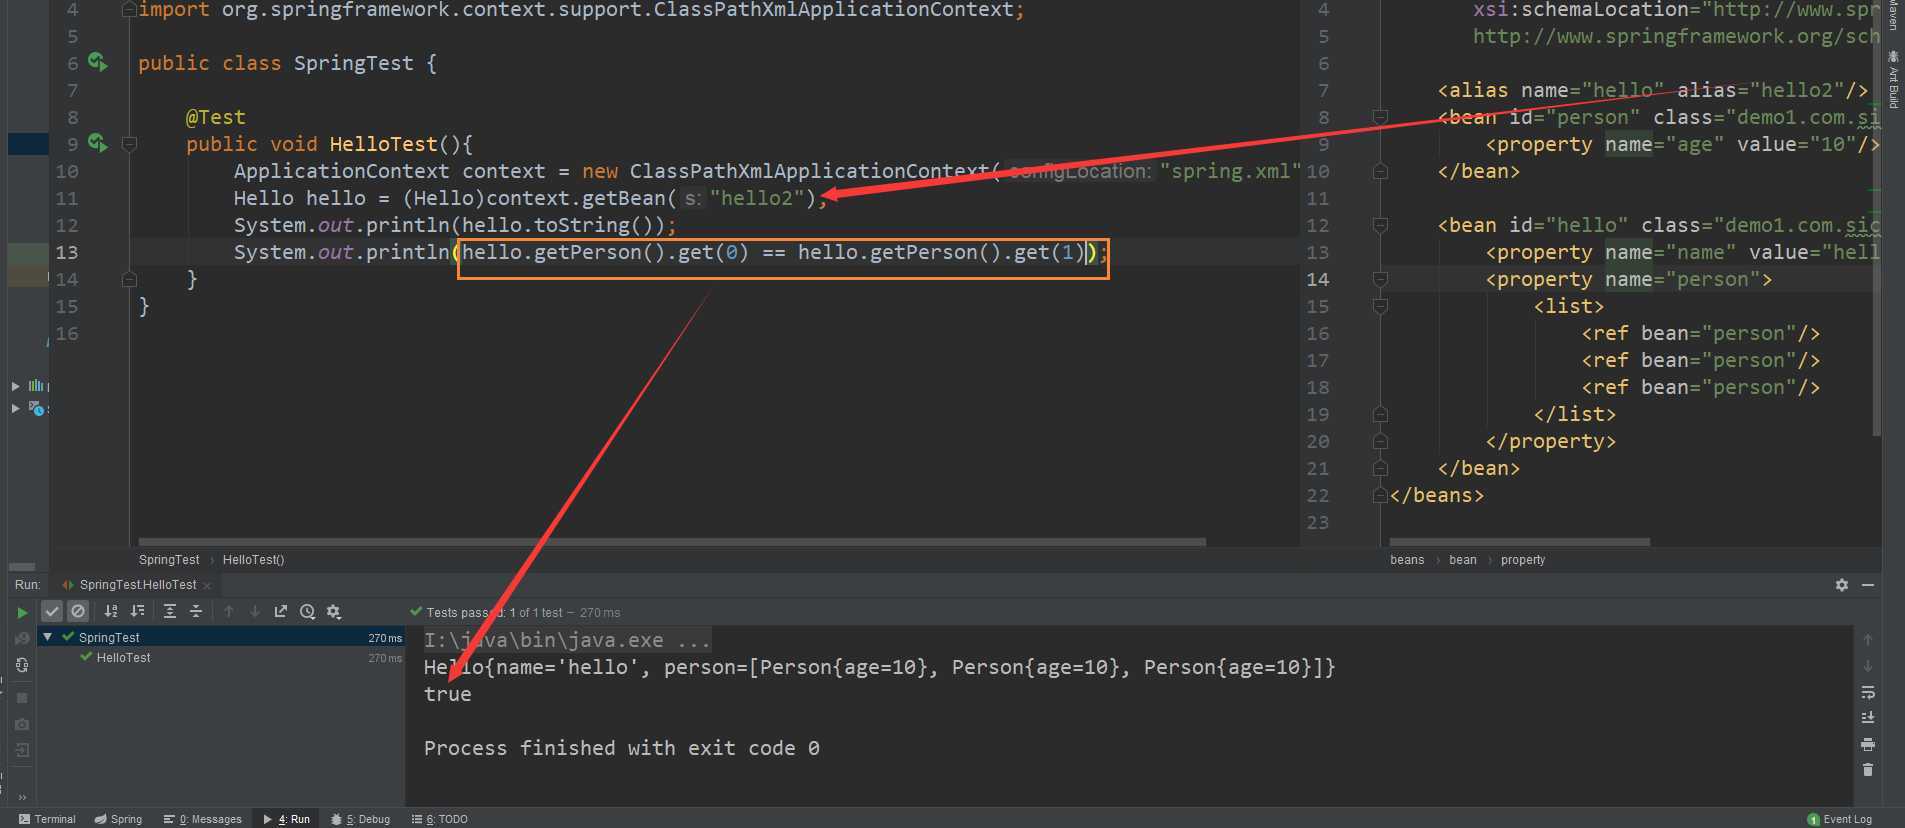1905x828 pixels.
Task: Select HelloTest in test results tree
Action: pyautogui.click(x=123, y=657)
